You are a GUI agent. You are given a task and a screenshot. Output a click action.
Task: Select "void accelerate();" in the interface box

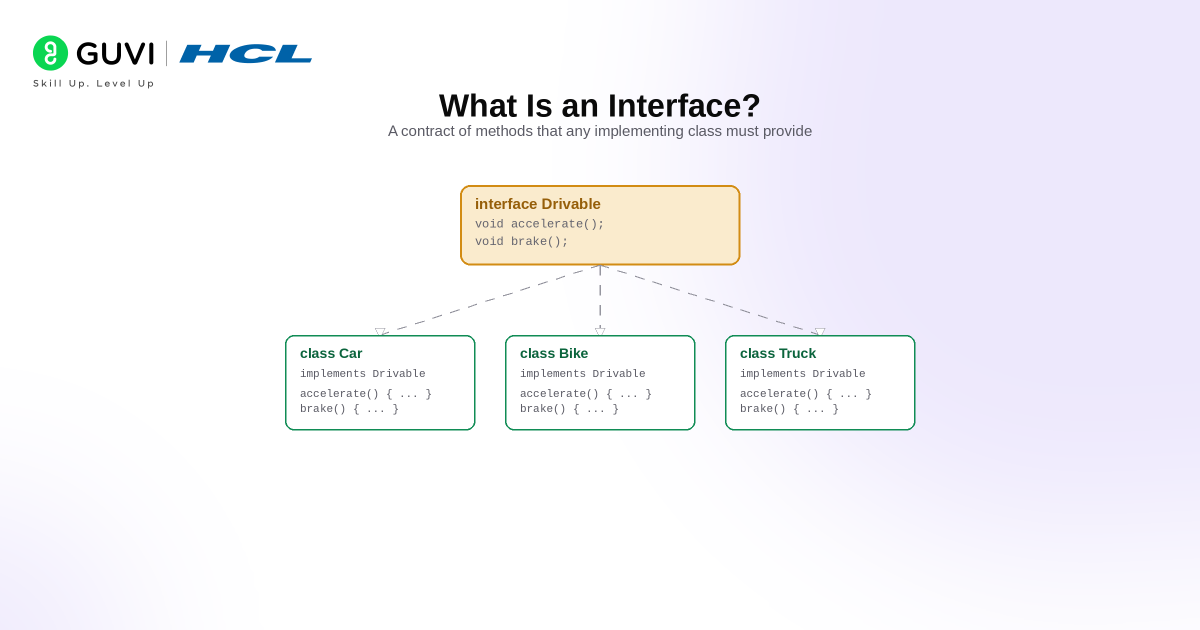[x=540, y=224]
